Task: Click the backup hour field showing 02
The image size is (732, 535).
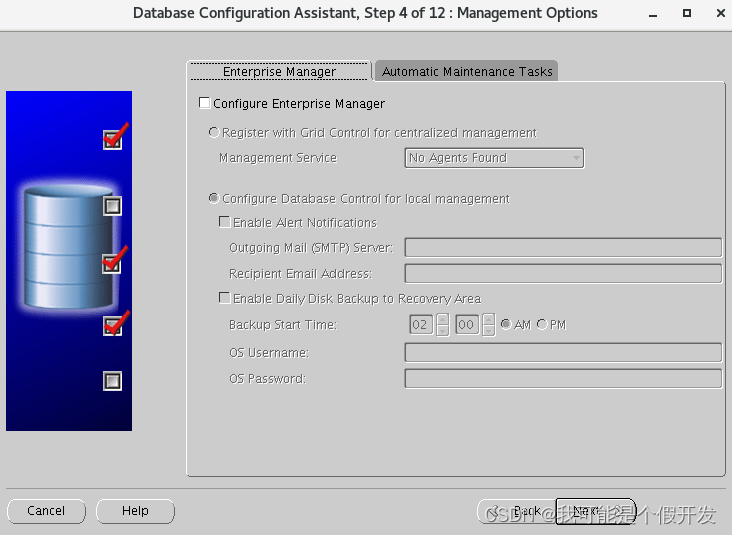Action: pos(421,324)
